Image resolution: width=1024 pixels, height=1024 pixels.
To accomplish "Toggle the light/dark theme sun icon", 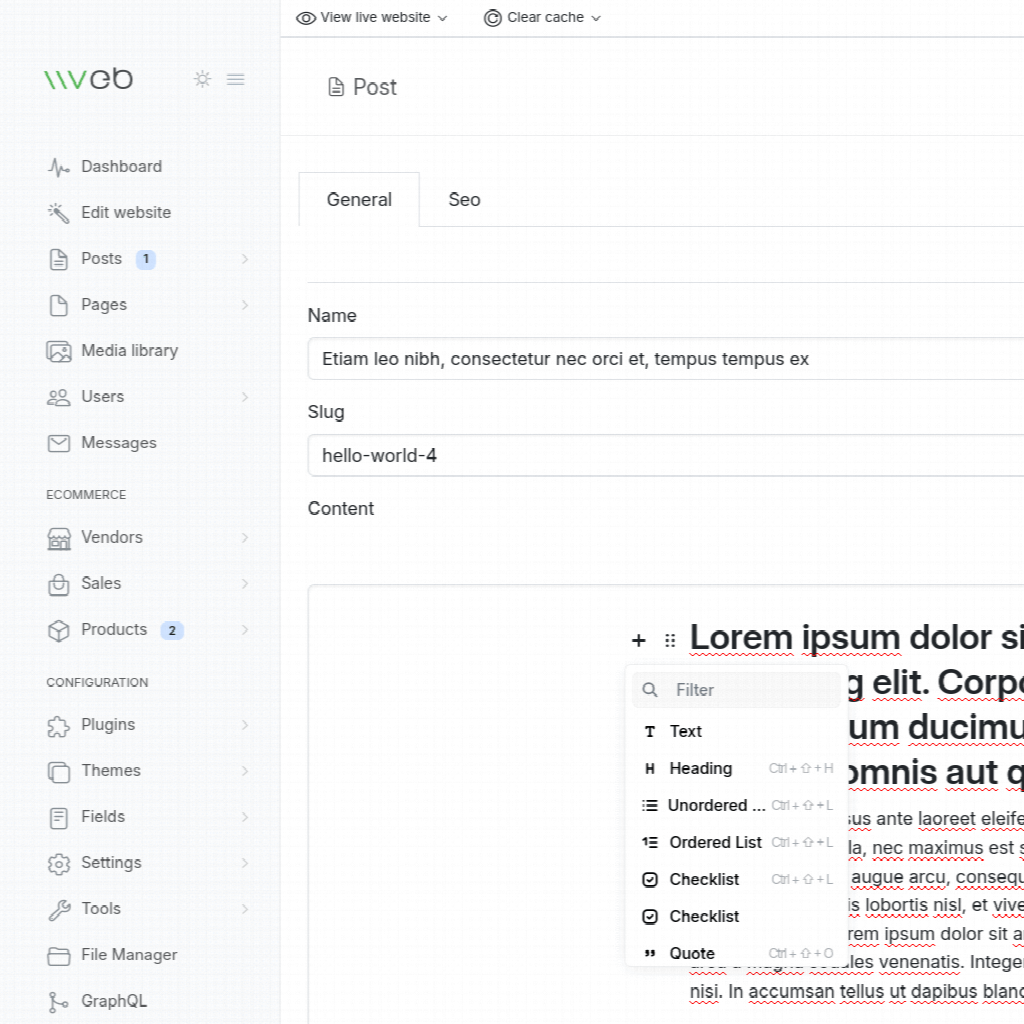I will click(203, 79).
